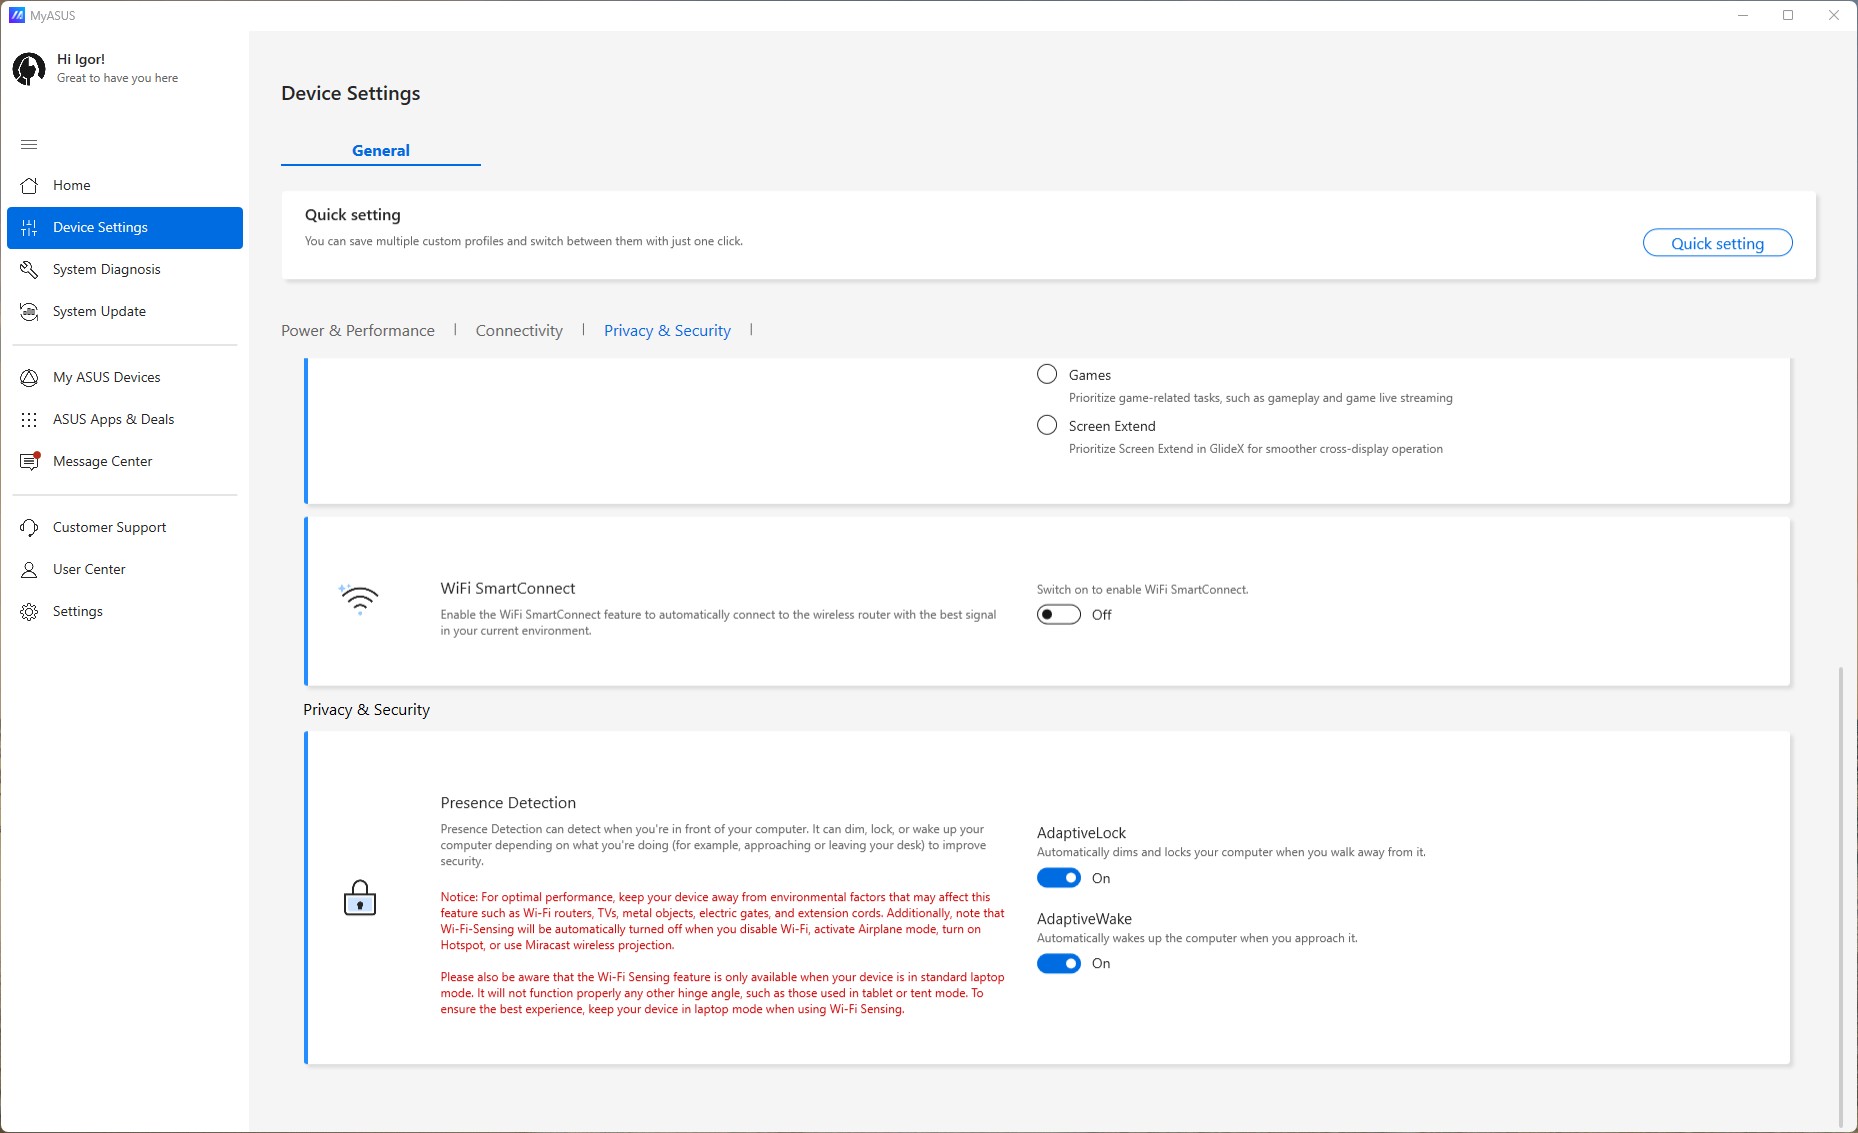1858x1133 pixels.
Task: Click the user profile avatar
Action: (29, 69)
